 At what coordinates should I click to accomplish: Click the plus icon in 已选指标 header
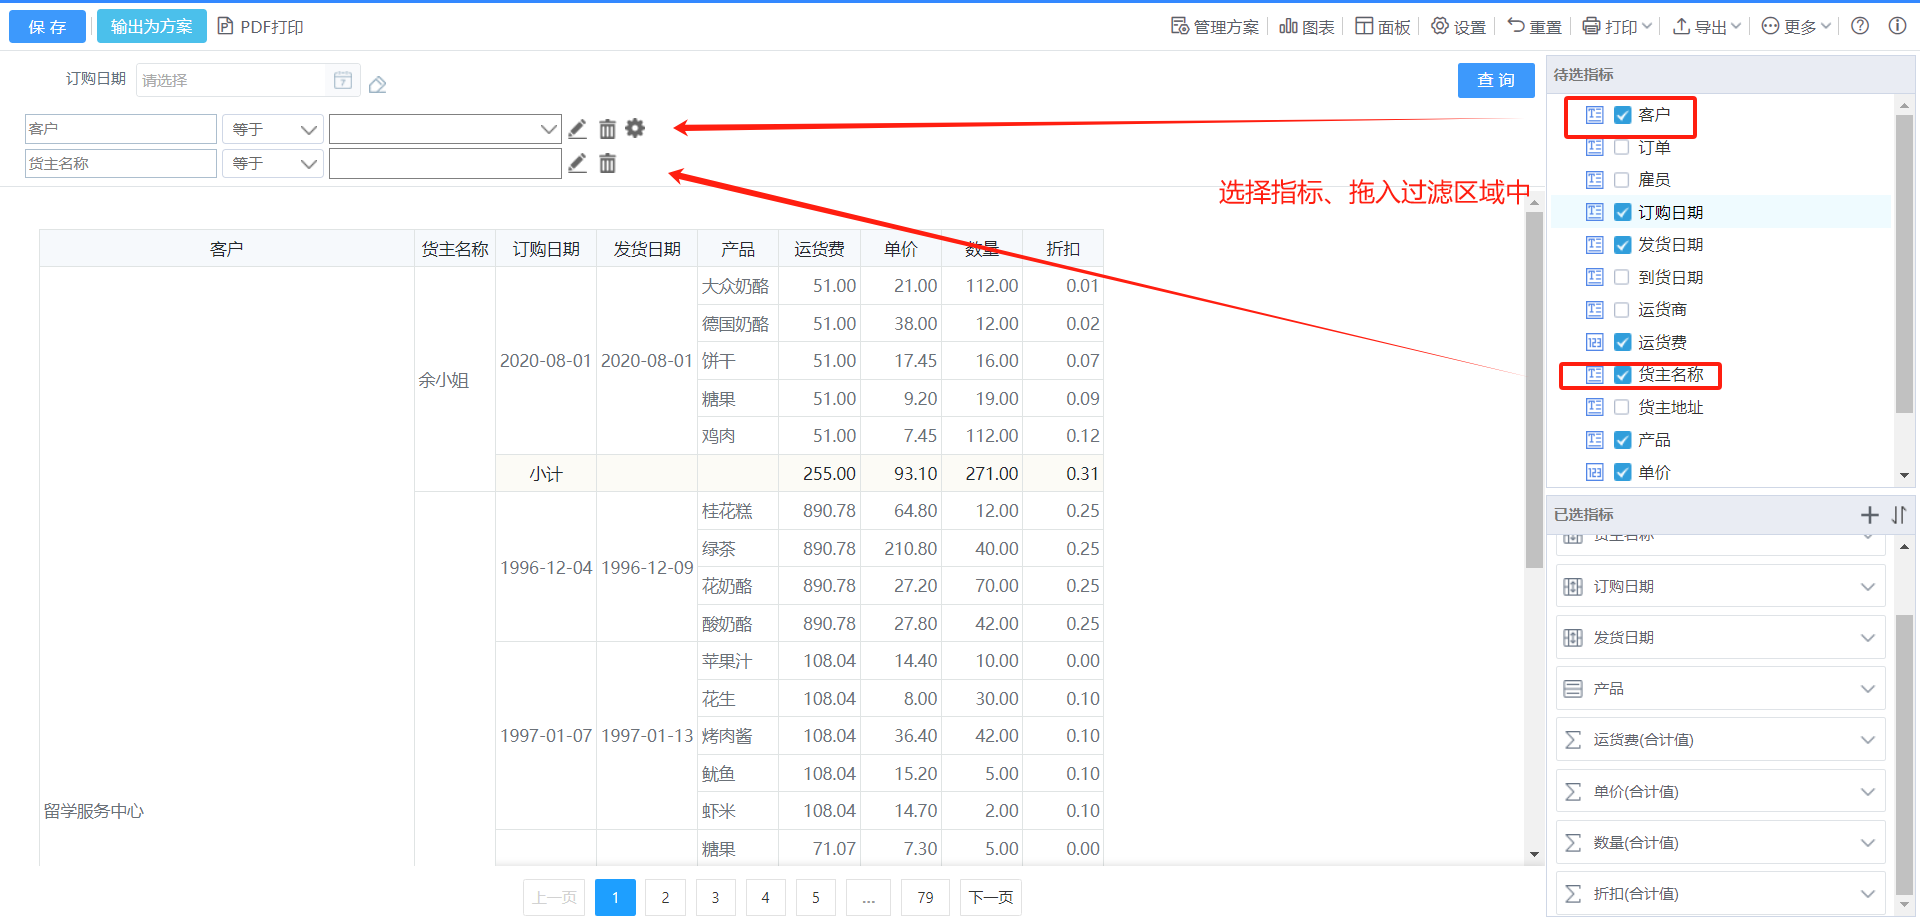[1869, 515]
